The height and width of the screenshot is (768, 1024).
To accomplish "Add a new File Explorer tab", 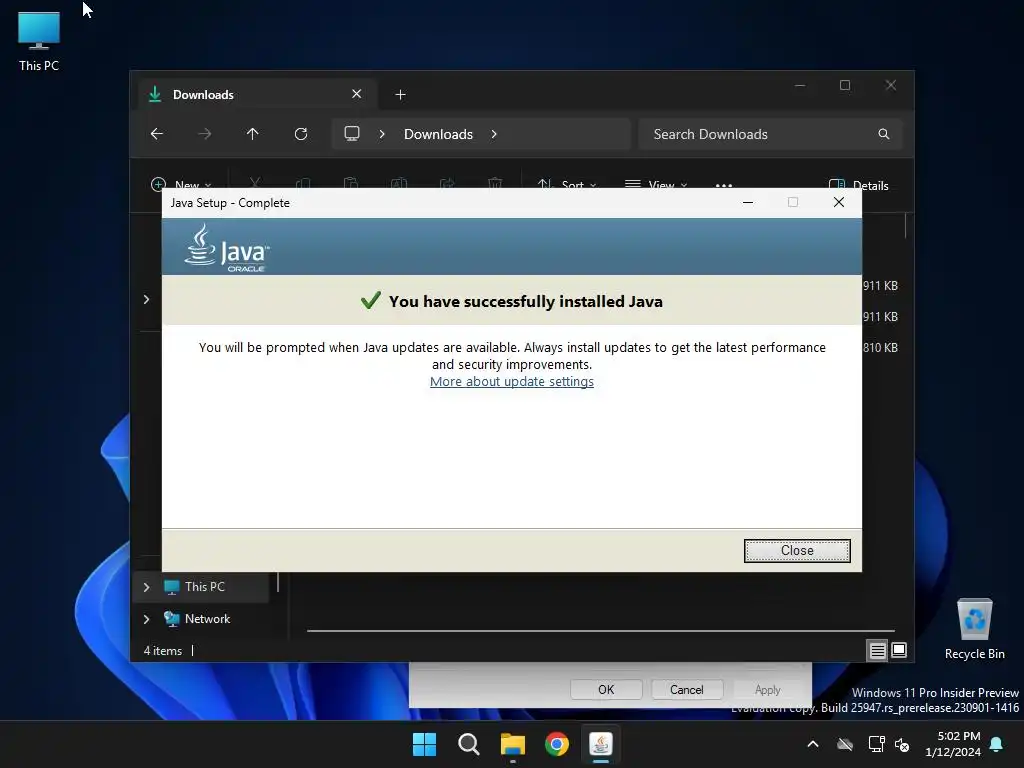I will [400, 95].
